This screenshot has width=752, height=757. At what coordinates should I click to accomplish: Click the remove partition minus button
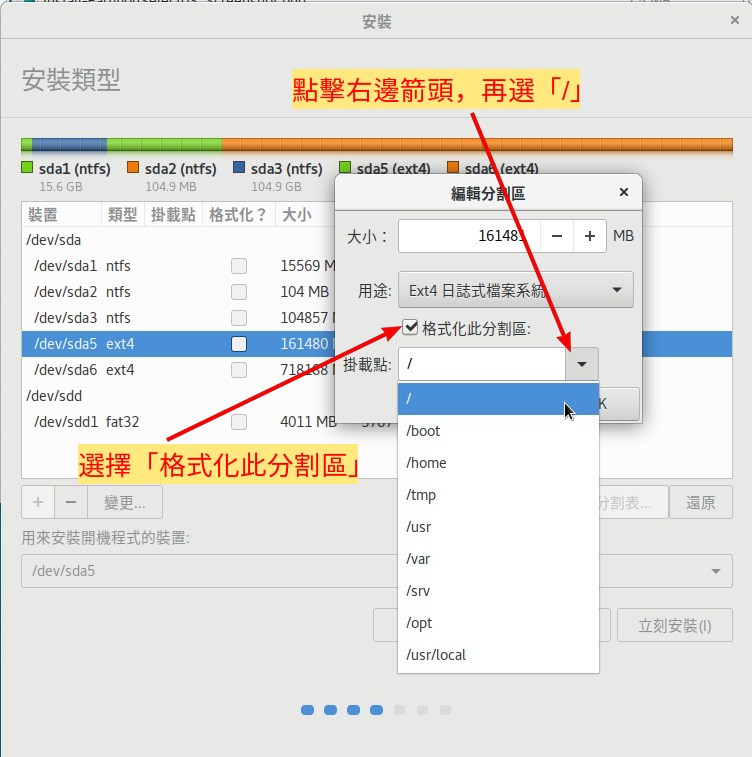click(x=70, y=502)
